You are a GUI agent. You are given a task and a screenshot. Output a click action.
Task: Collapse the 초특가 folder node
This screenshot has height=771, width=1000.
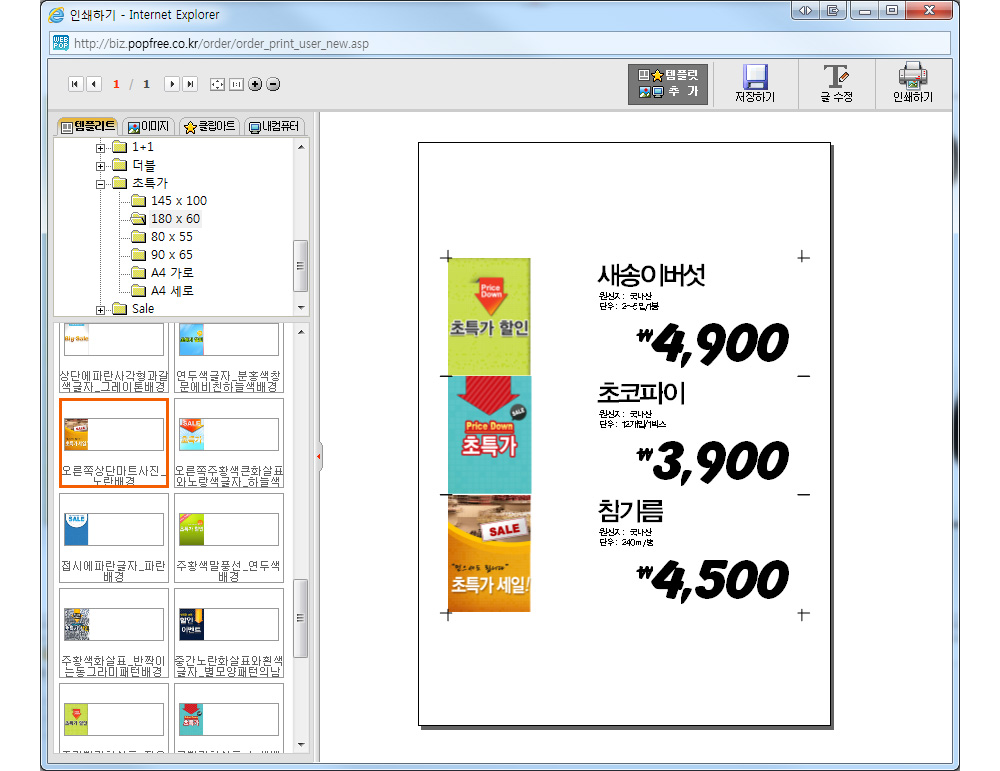(100, 184)
